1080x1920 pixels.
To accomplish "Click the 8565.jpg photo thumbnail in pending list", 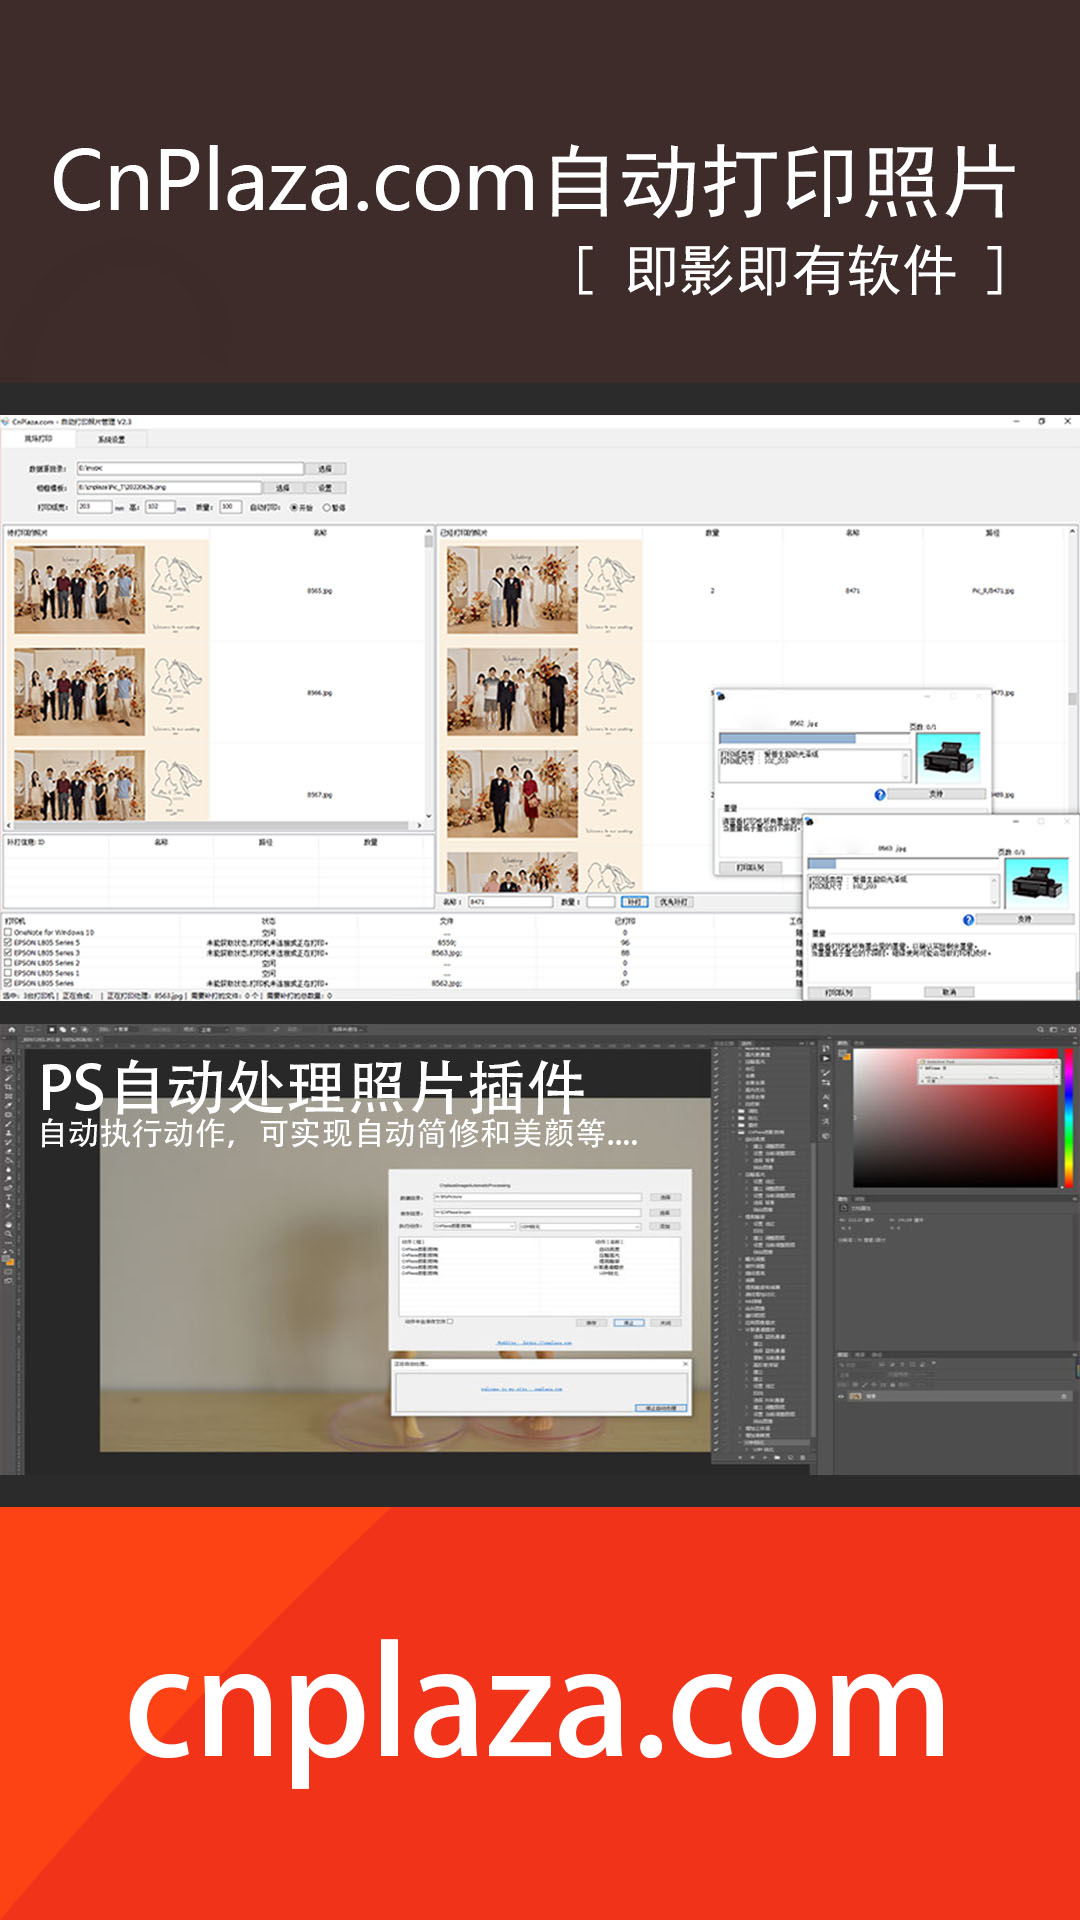I will (79, 590).
